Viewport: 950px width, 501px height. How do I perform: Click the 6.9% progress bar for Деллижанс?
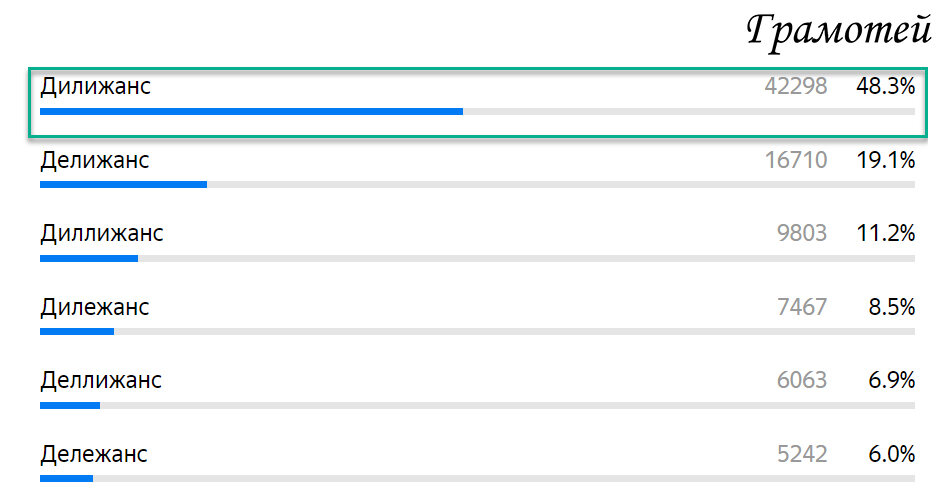[x=477, y=405]
